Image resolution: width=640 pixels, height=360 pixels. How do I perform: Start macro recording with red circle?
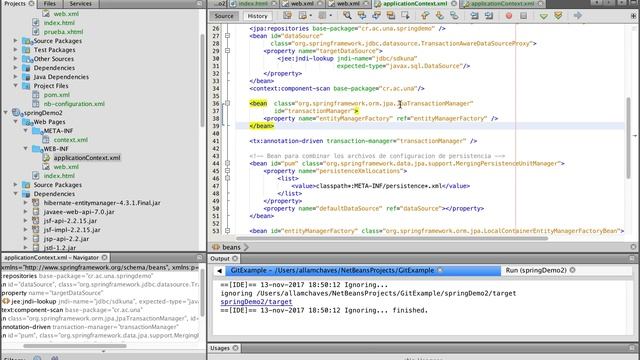coord(509,16)
